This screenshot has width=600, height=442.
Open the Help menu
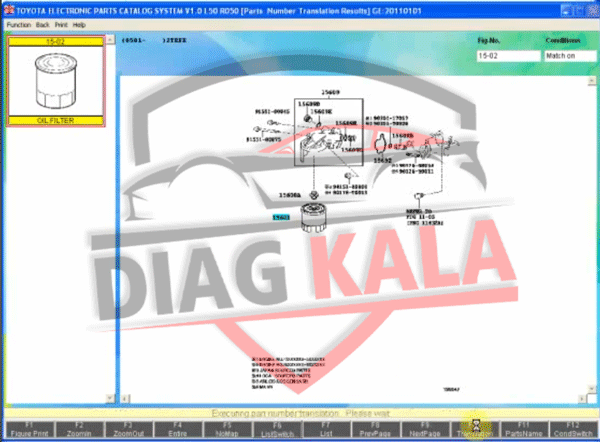tap(79, 25)
